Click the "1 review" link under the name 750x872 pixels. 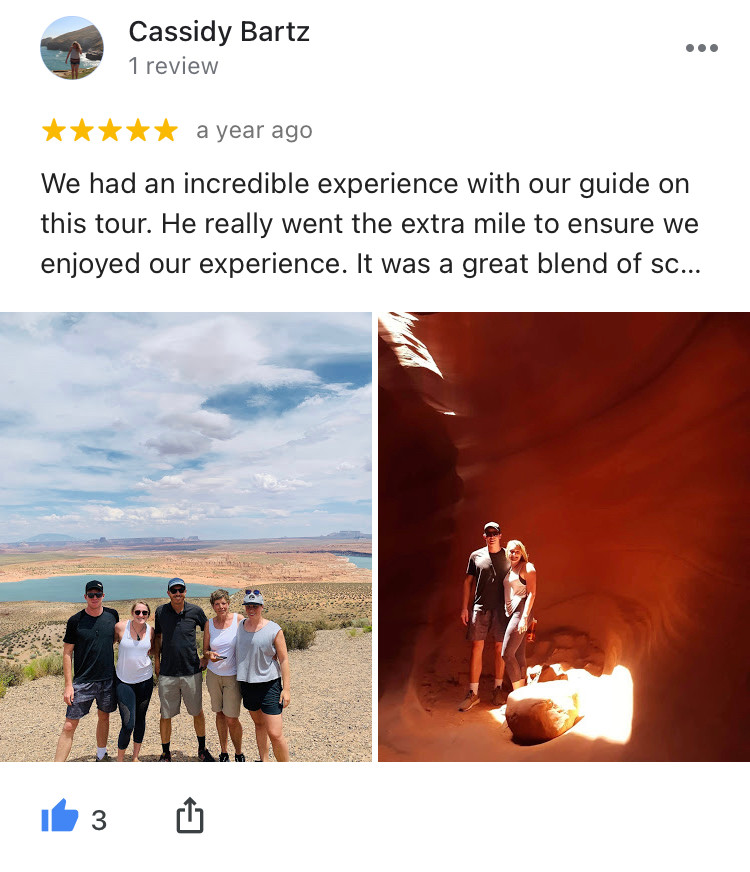click(x=173, y=66)
